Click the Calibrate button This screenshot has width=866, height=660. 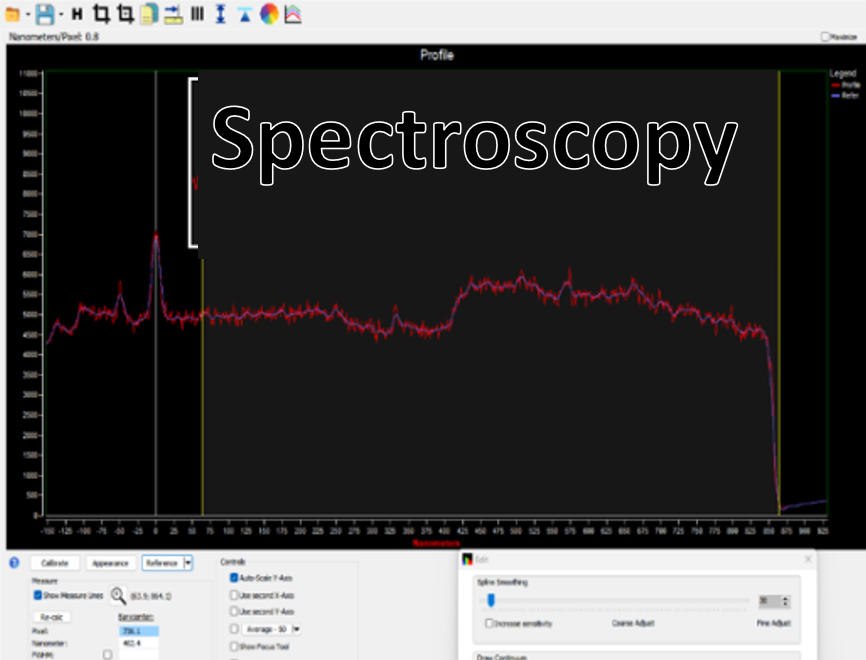coord(54,563)
